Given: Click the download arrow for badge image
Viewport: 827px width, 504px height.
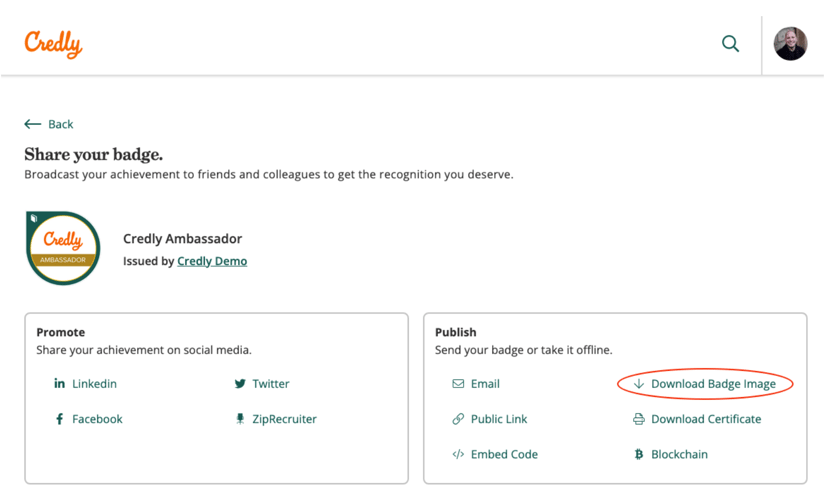Looking at the screenshot, I should [x=639, y=383].
